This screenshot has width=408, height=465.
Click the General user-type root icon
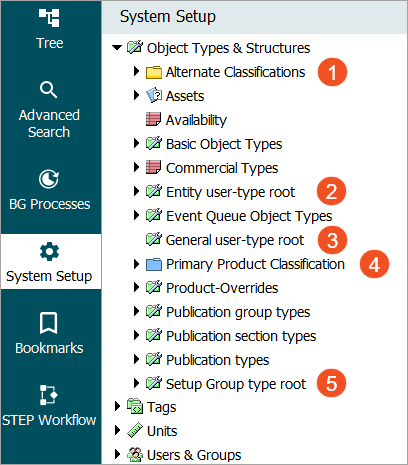point(154,240)
